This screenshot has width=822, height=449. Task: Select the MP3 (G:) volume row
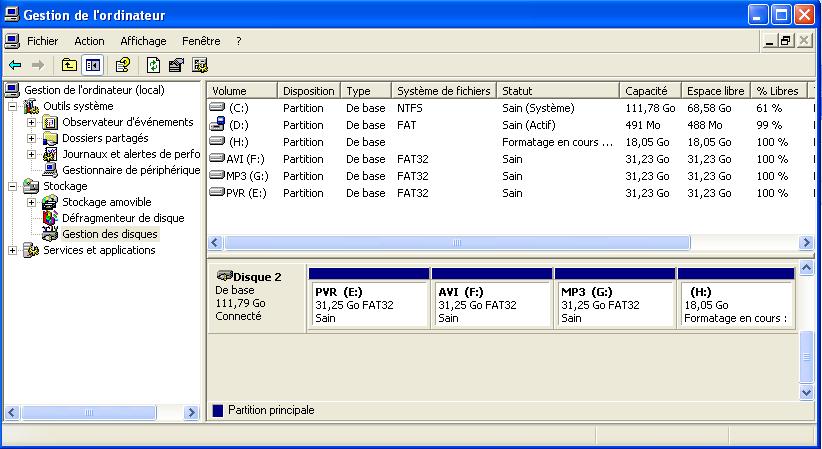(510, 176)
